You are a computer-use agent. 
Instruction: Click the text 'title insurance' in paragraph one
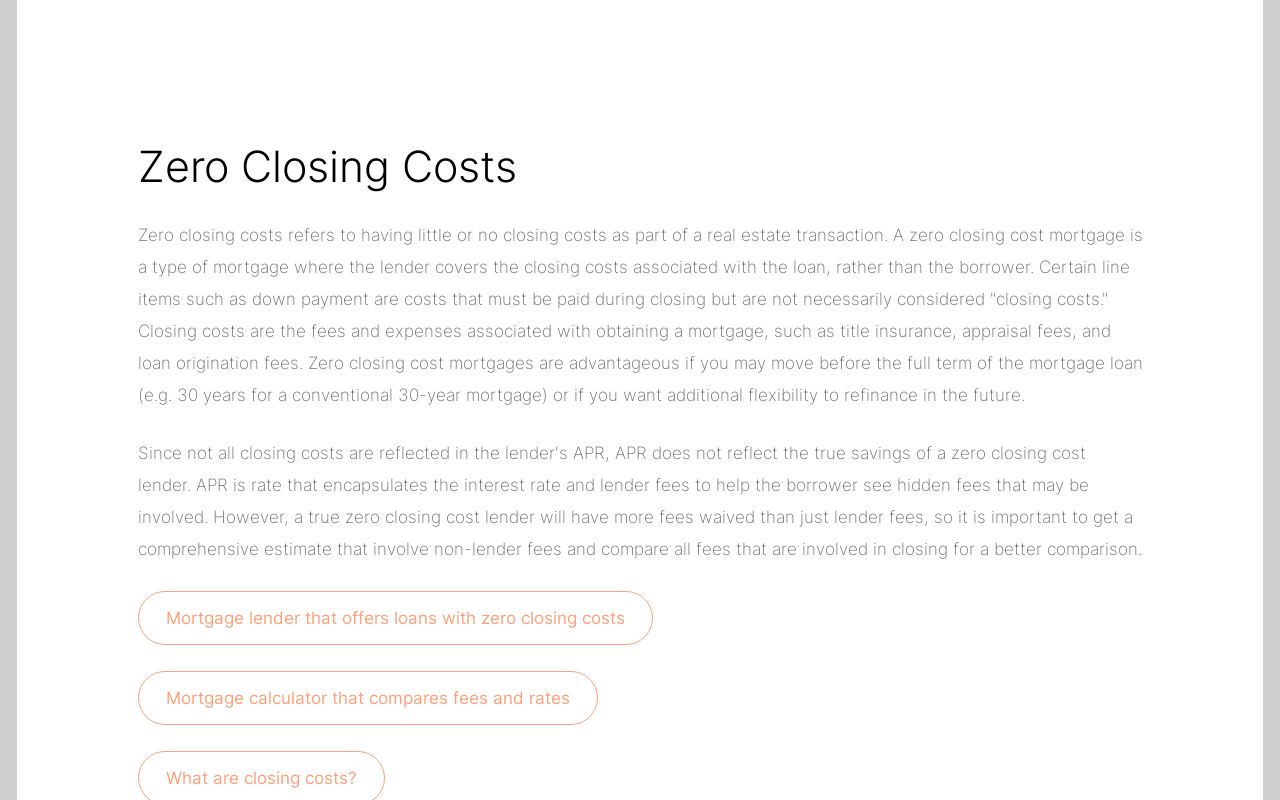(x=893, y=331)
